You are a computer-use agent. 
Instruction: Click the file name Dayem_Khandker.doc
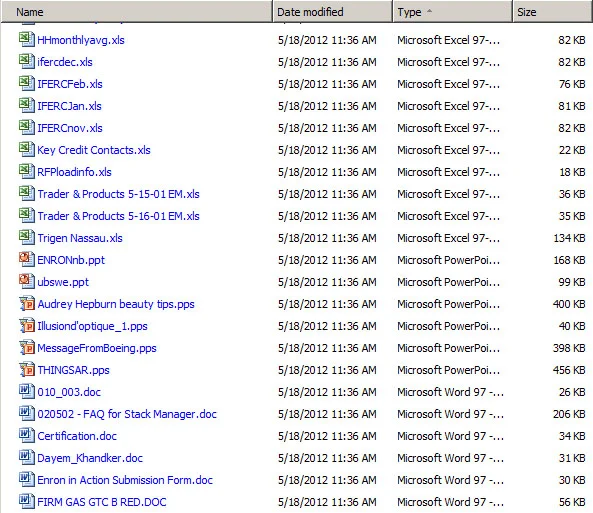90,458
